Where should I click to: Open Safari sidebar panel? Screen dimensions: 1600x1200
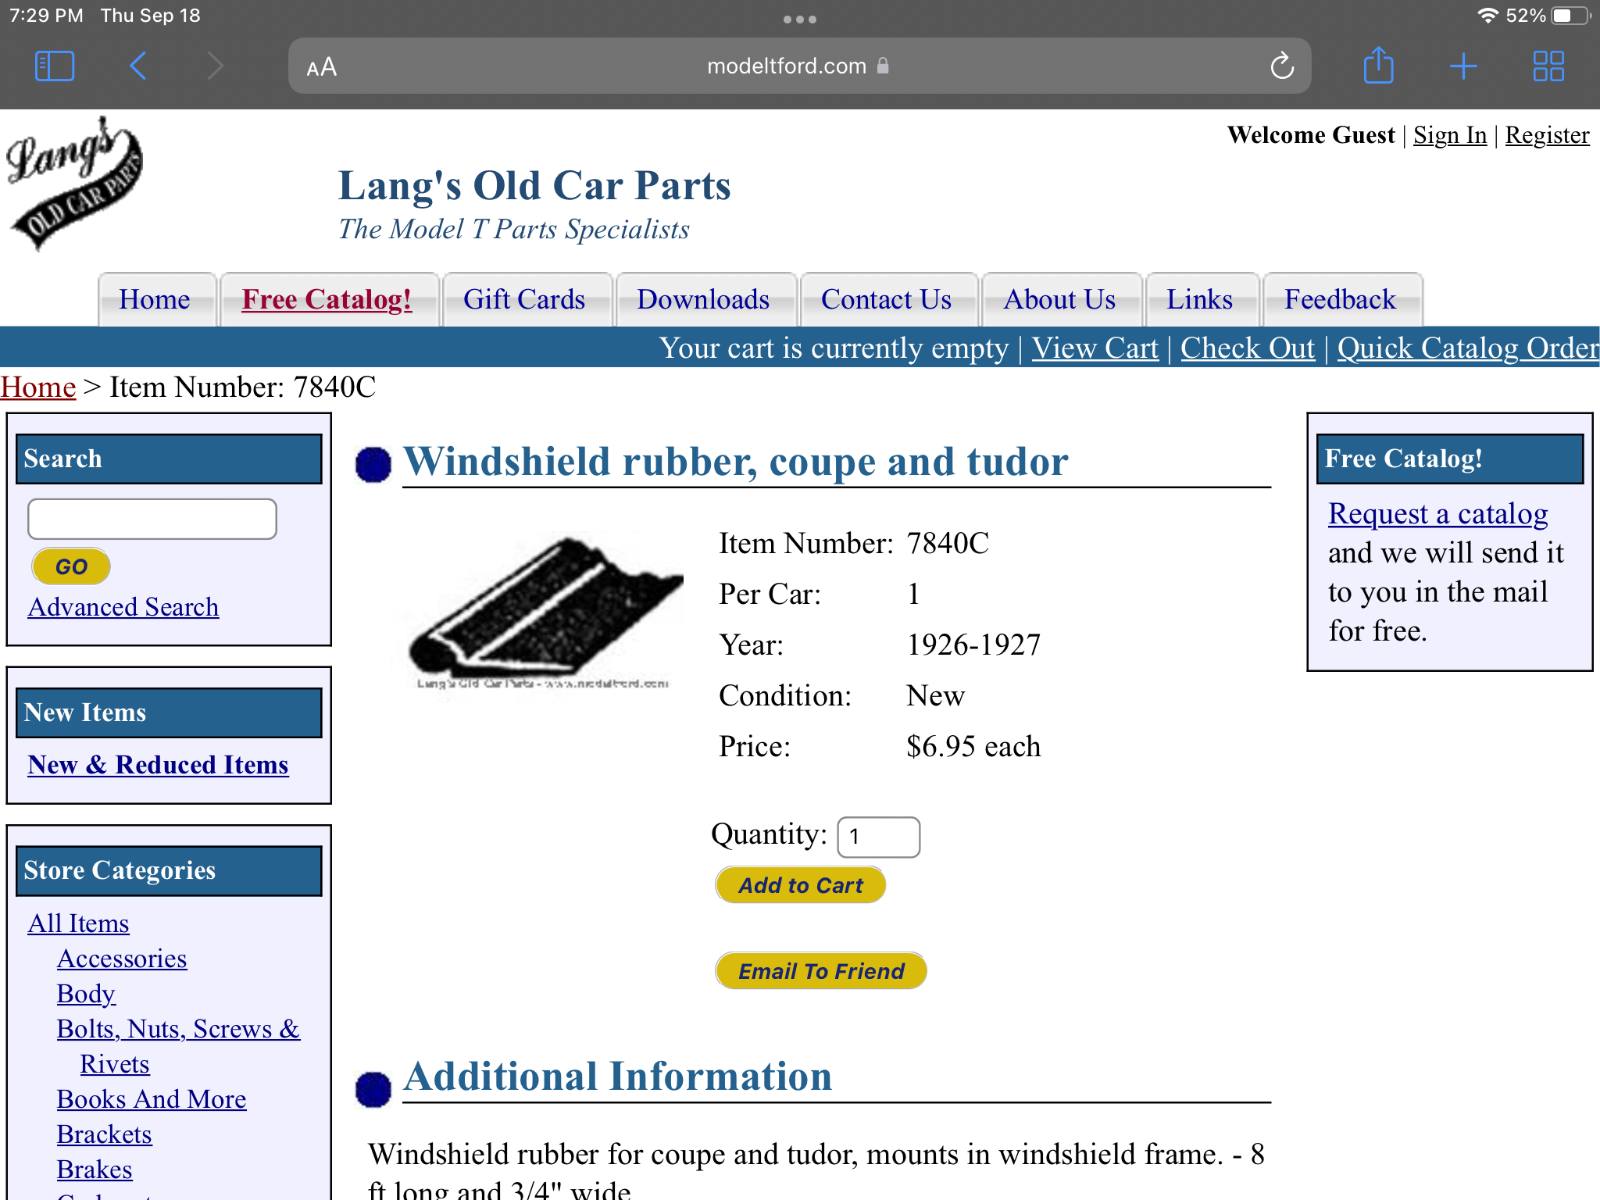54,66
